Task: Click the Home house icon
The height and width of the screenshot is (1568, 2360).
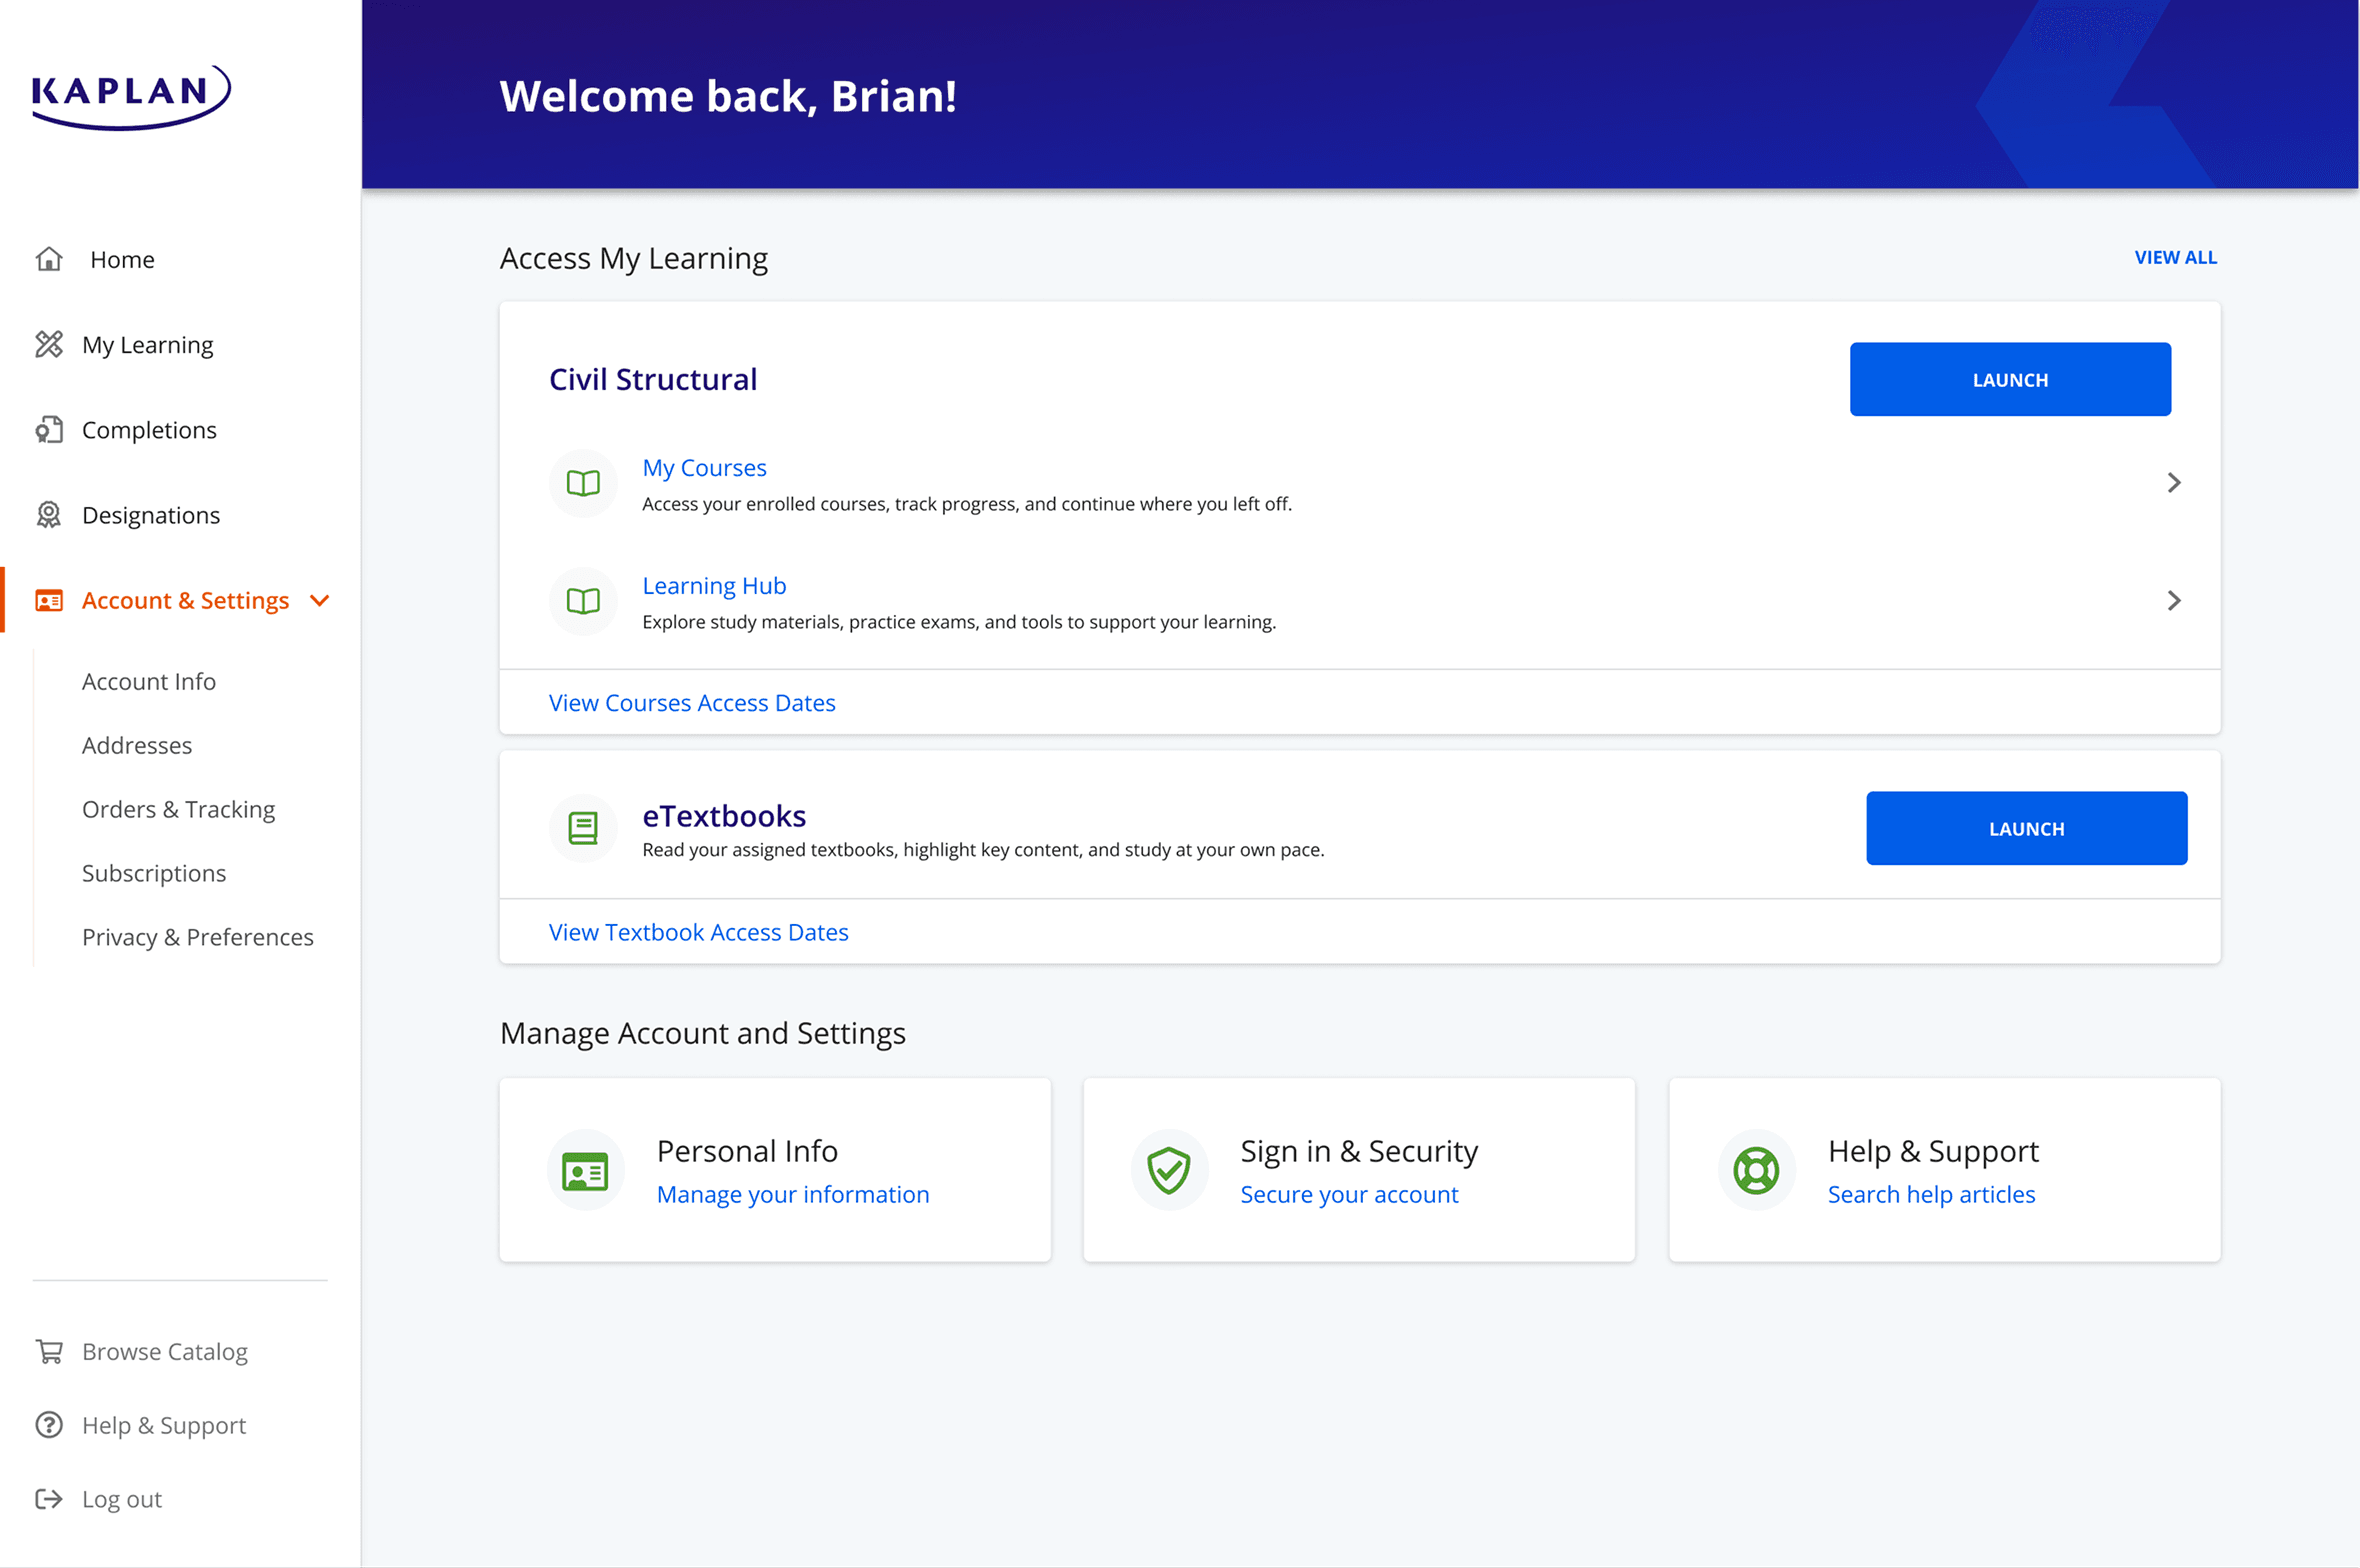Action: coord(49,259)
